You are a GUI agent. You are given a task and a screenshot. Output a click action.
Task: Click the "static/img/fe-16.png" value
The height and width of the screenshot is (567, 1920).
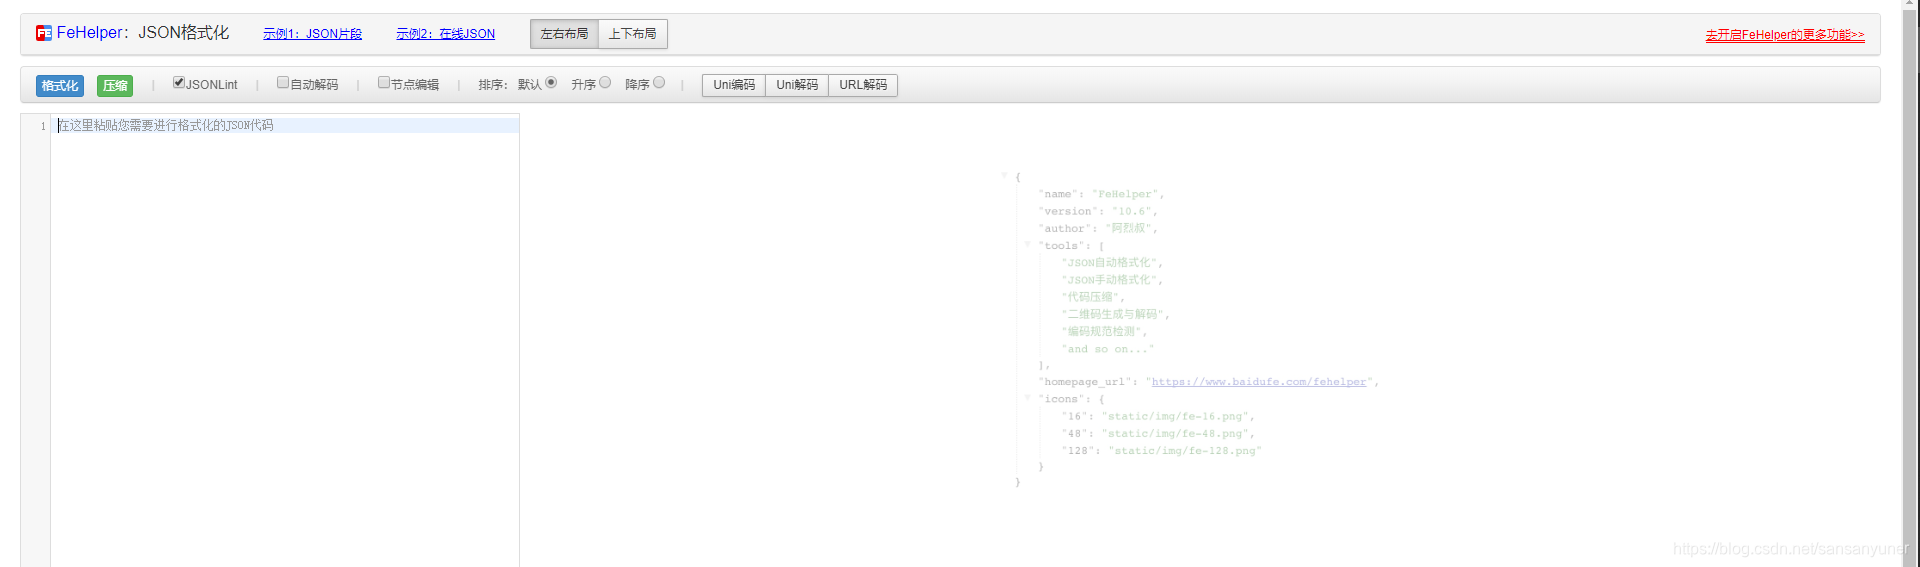click(x=1174, y=416)
